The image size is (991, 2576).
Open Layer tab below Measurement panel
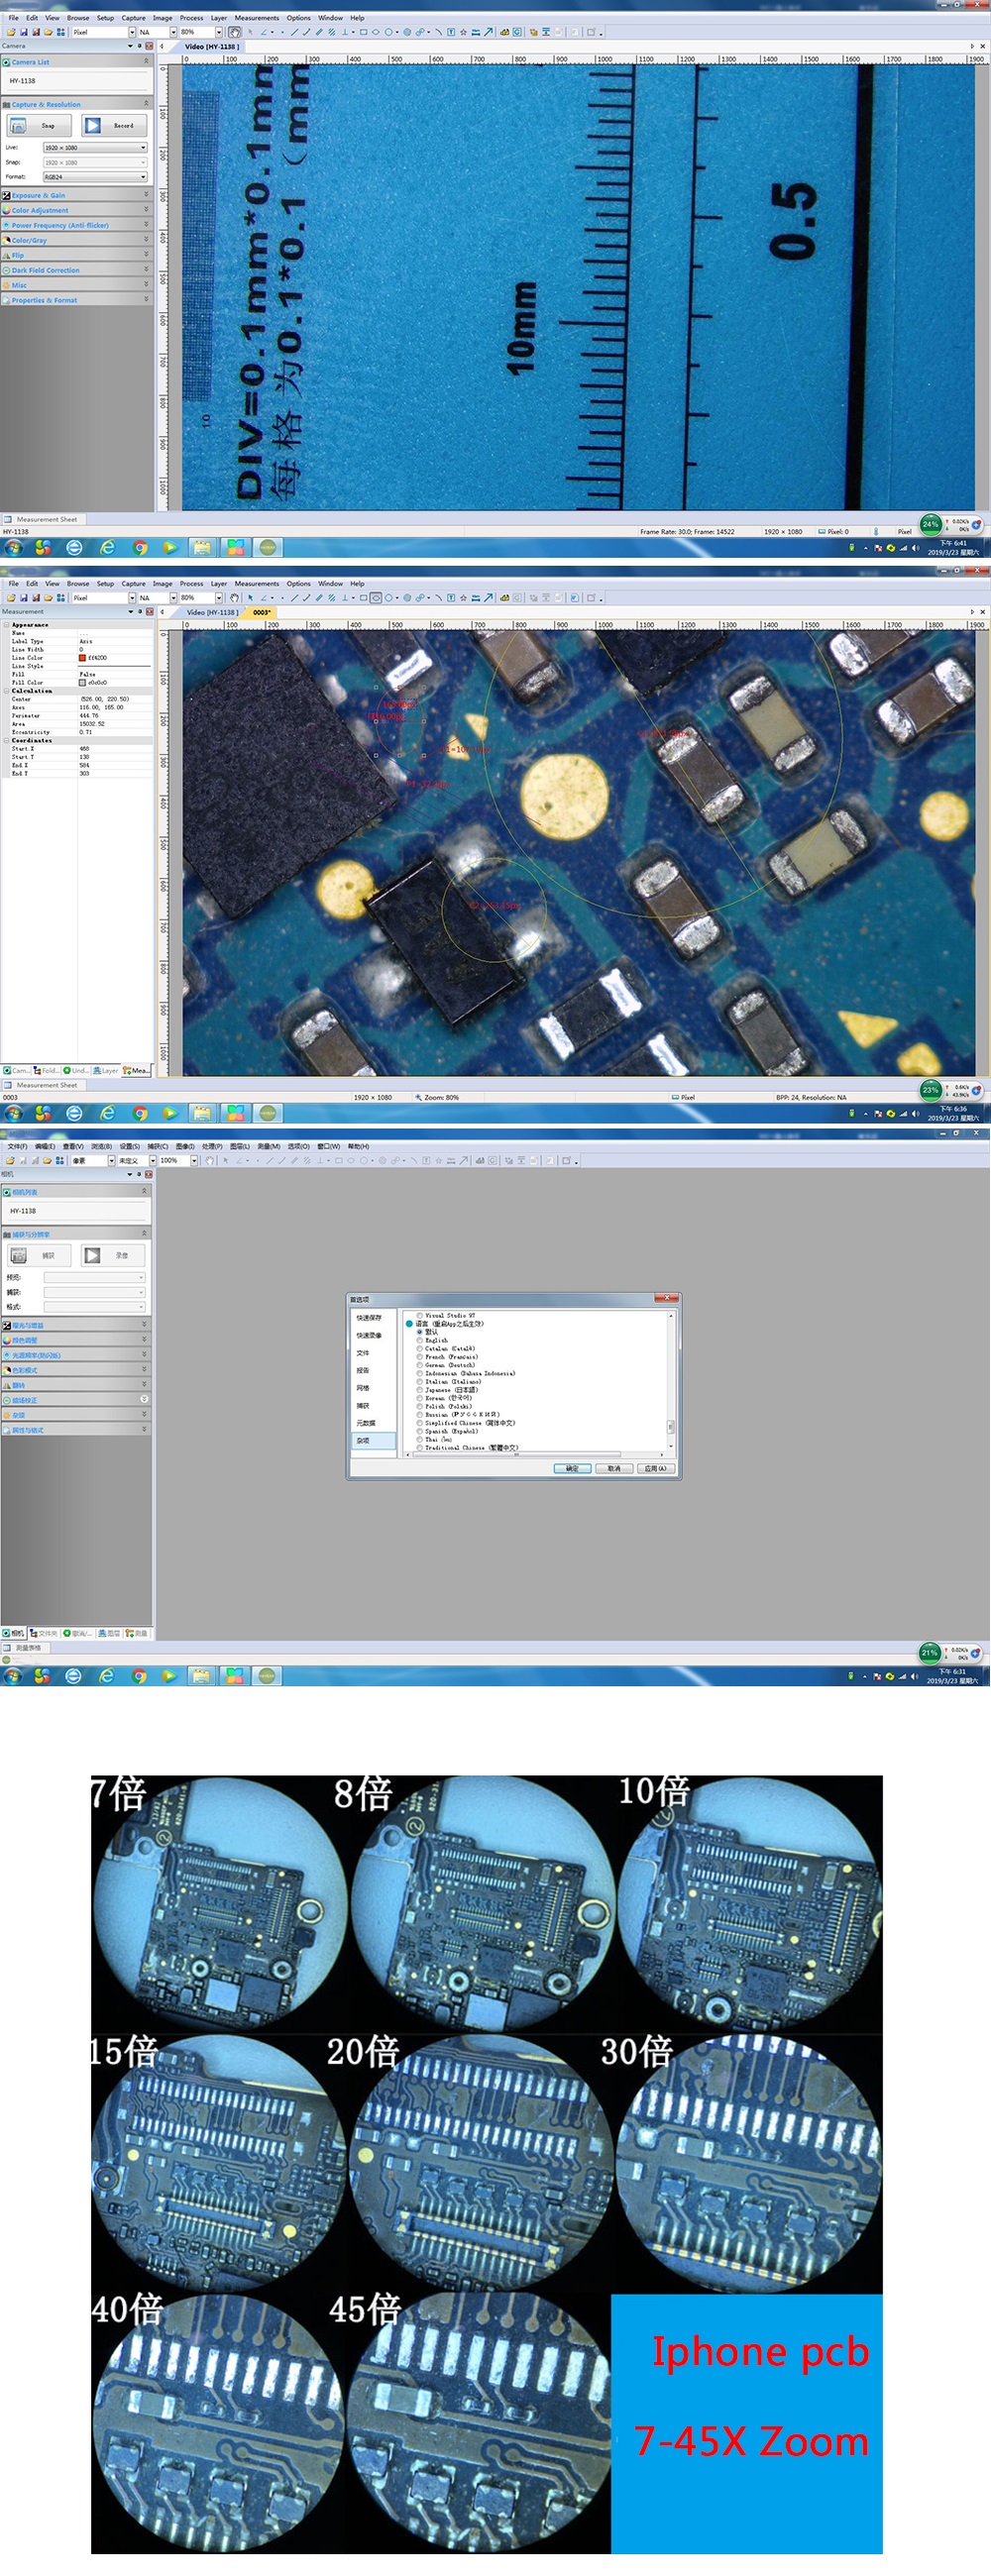pyautogui.click(x=105, y=1070)
